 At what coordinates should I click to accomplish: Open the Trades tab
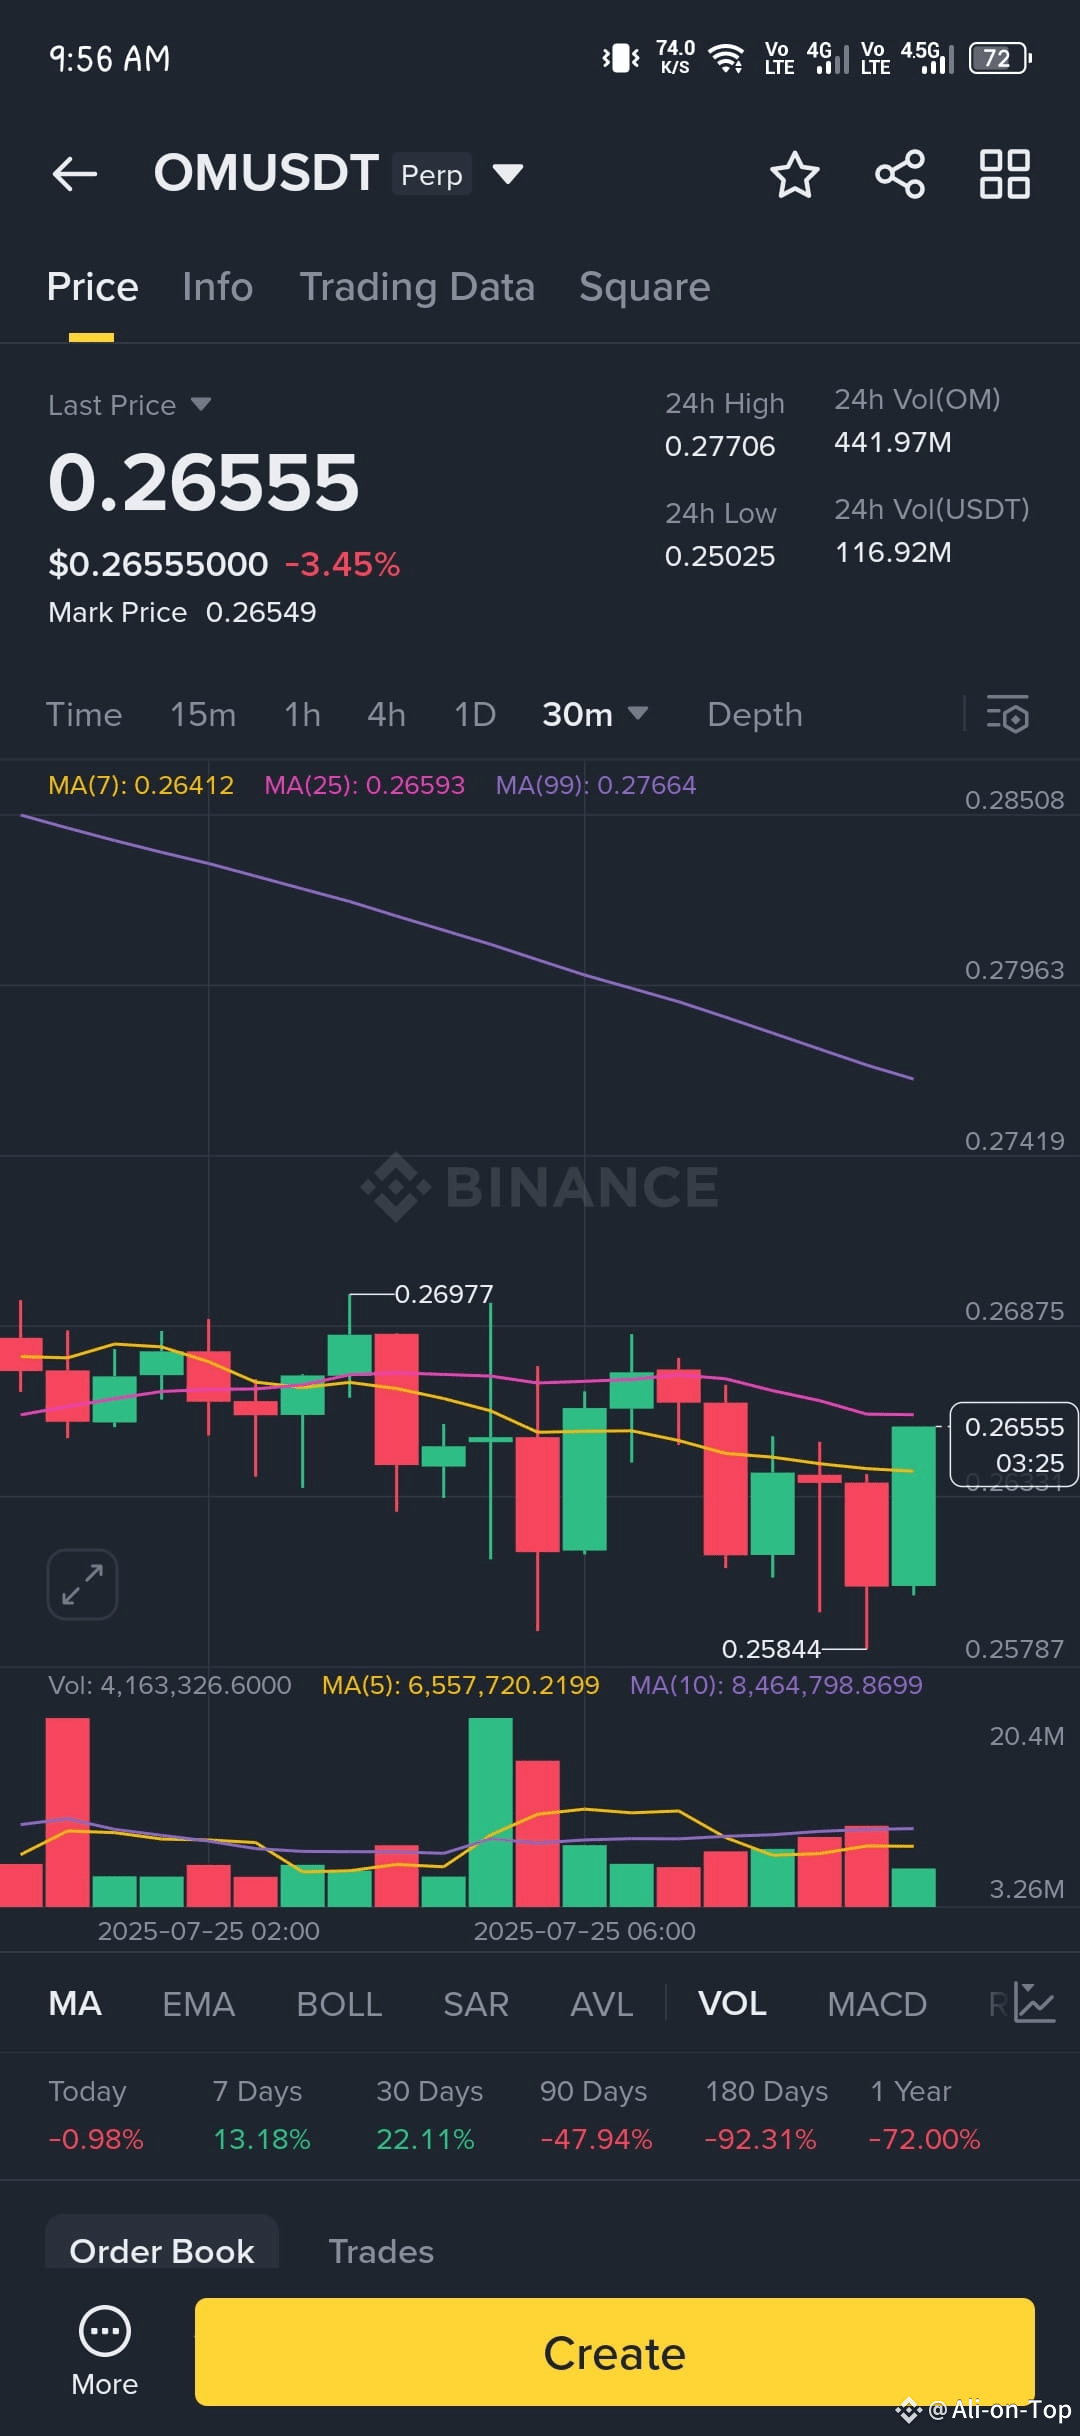pos(381,2251)
